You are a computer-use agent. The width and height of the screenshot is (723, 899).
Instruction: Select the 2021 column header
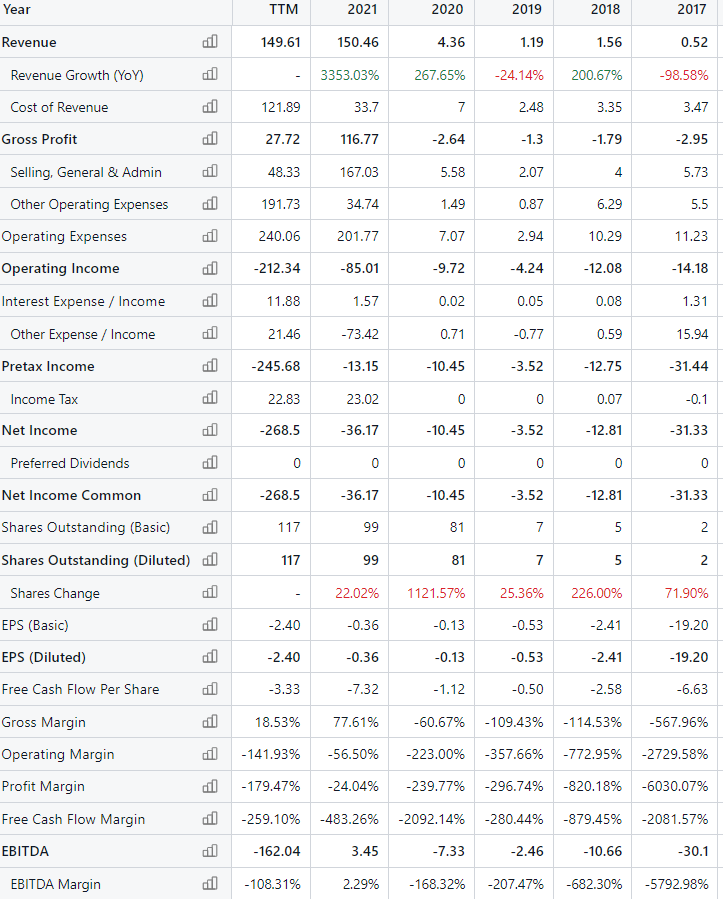362,9
